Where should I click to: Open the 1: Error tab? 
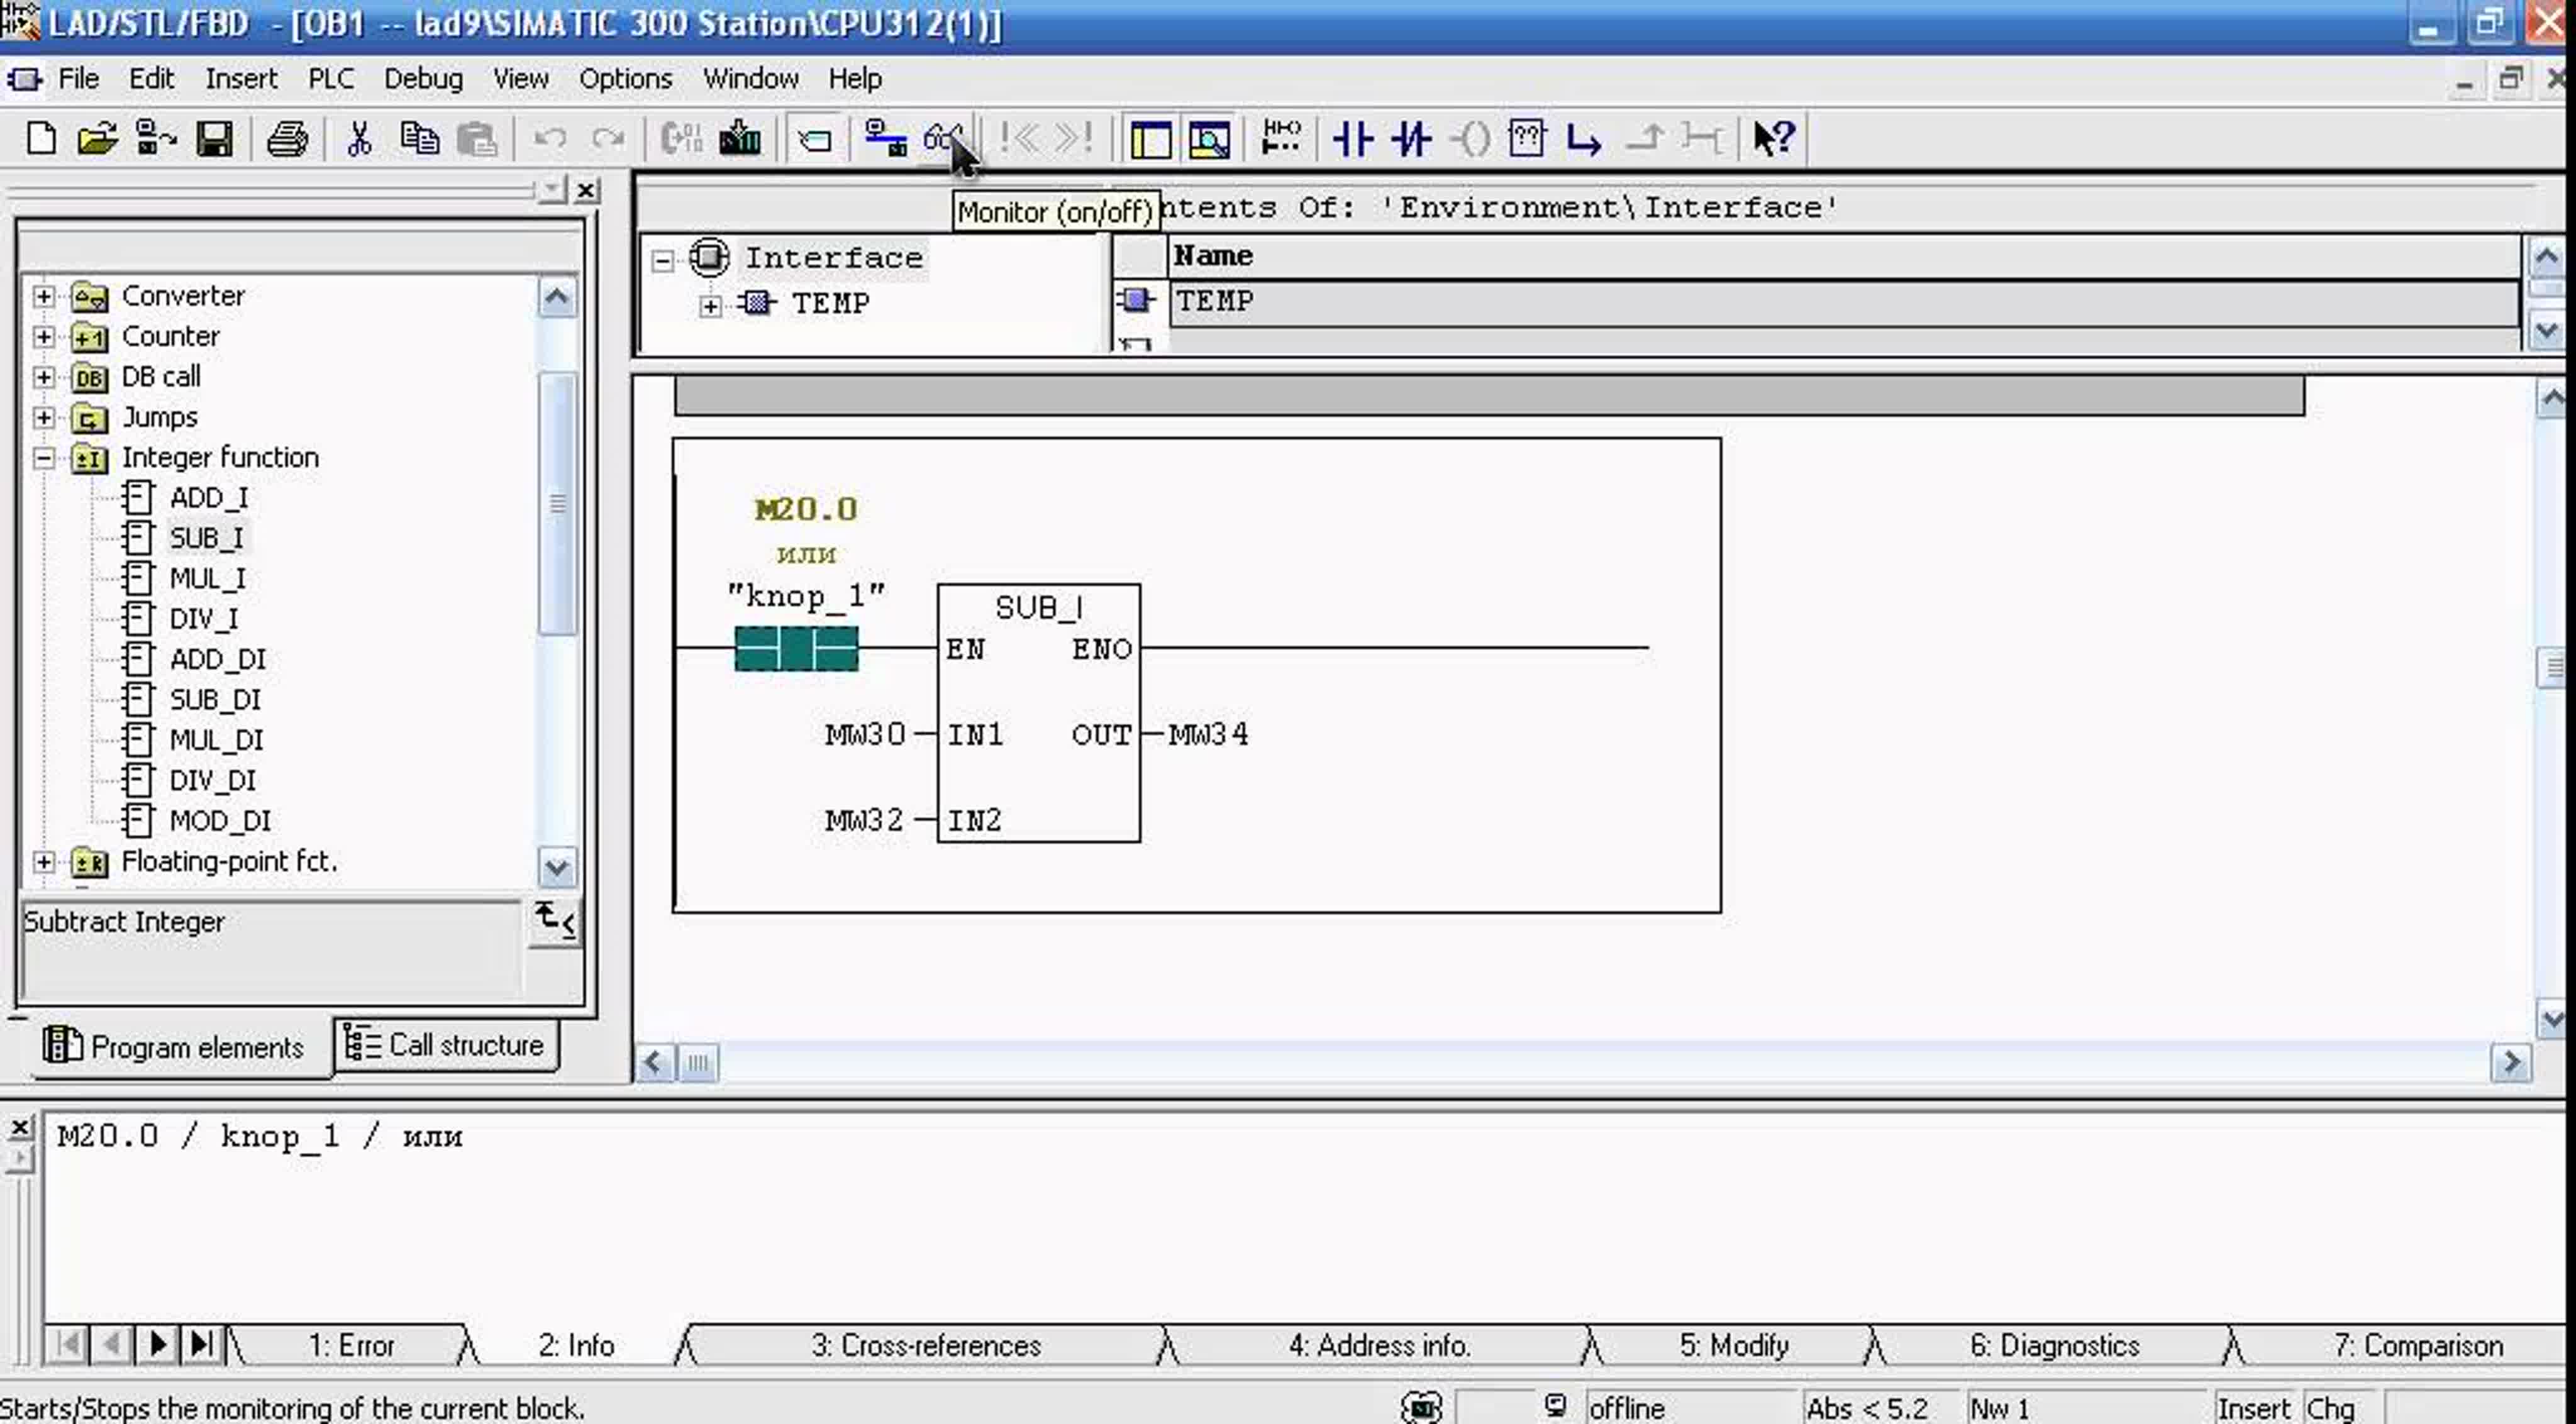351,1346
